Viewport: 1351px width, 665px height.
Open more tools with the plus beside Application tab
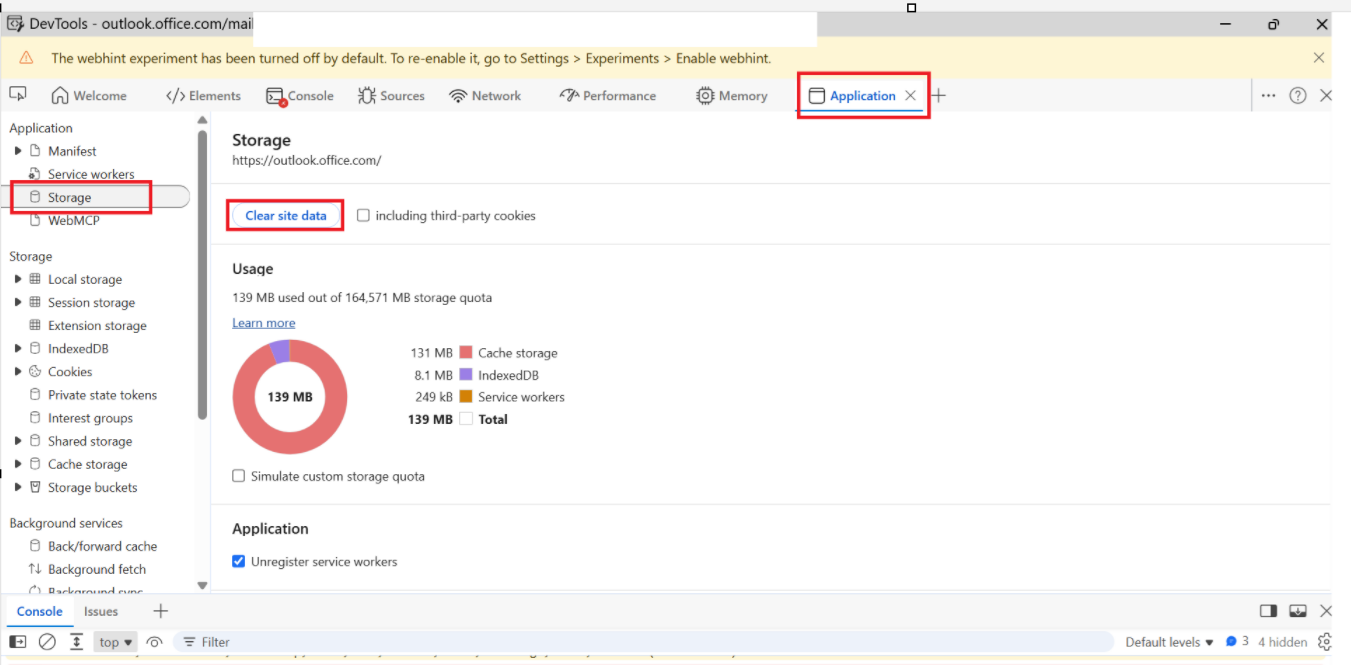pyautogui.click(x=939, y=96)
